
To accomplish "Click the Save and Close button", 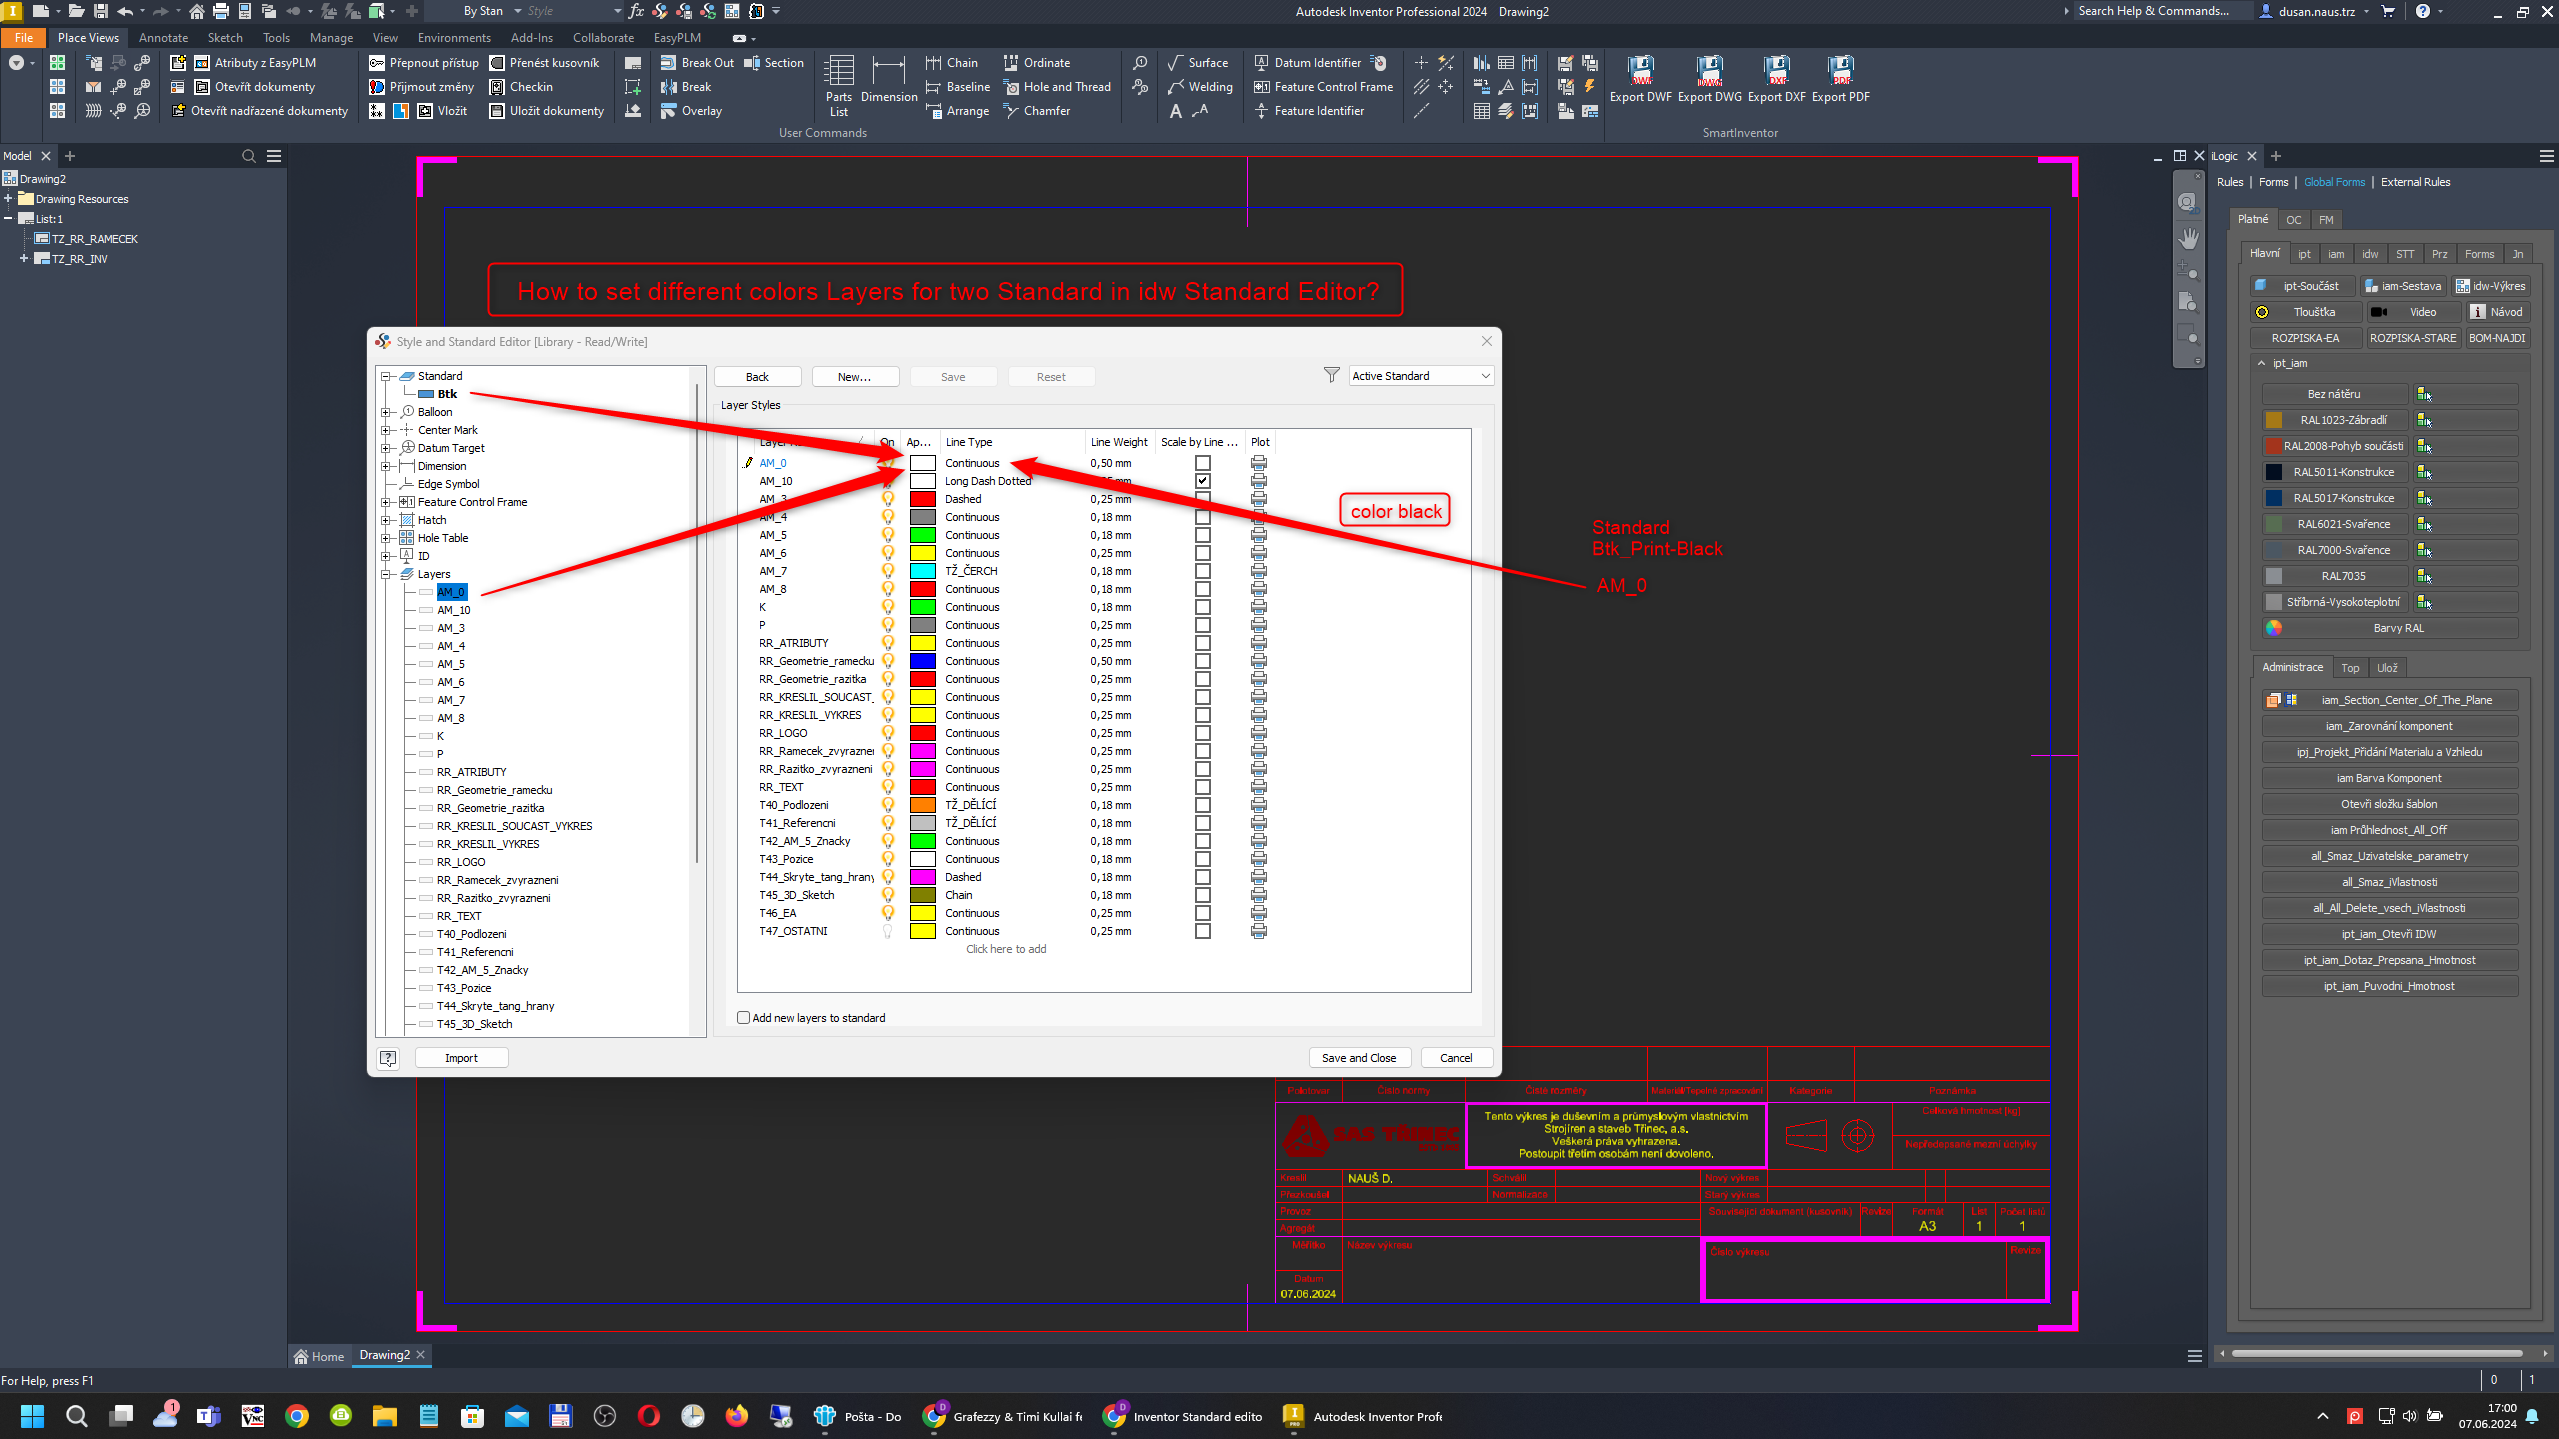I will coord(1359,1057).
